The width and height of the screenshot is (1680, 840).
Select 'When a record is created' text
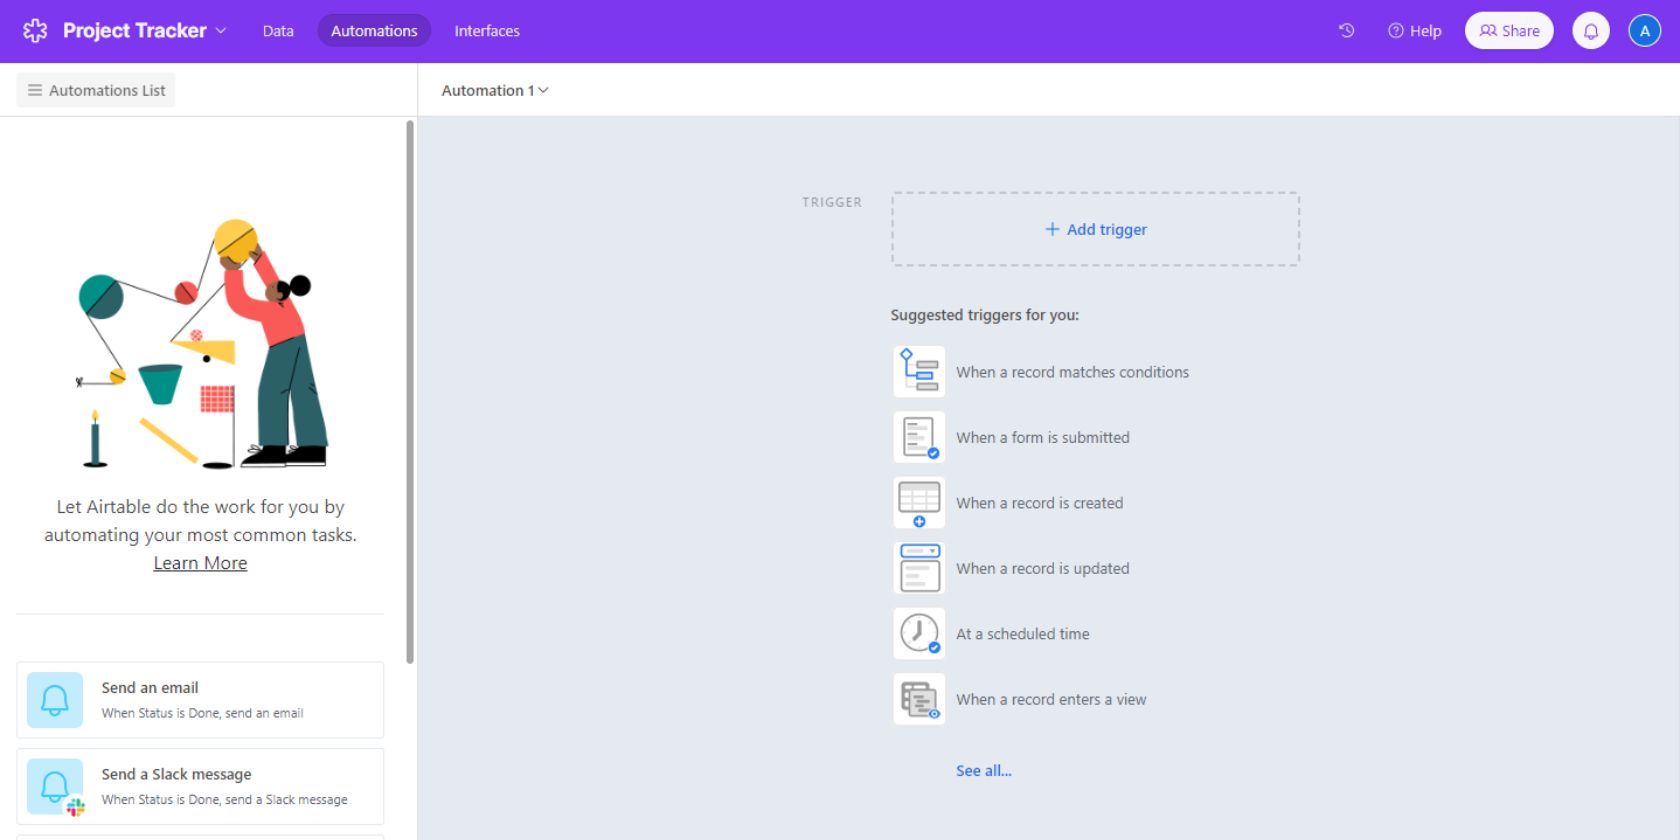click(x=1040, y=503)
